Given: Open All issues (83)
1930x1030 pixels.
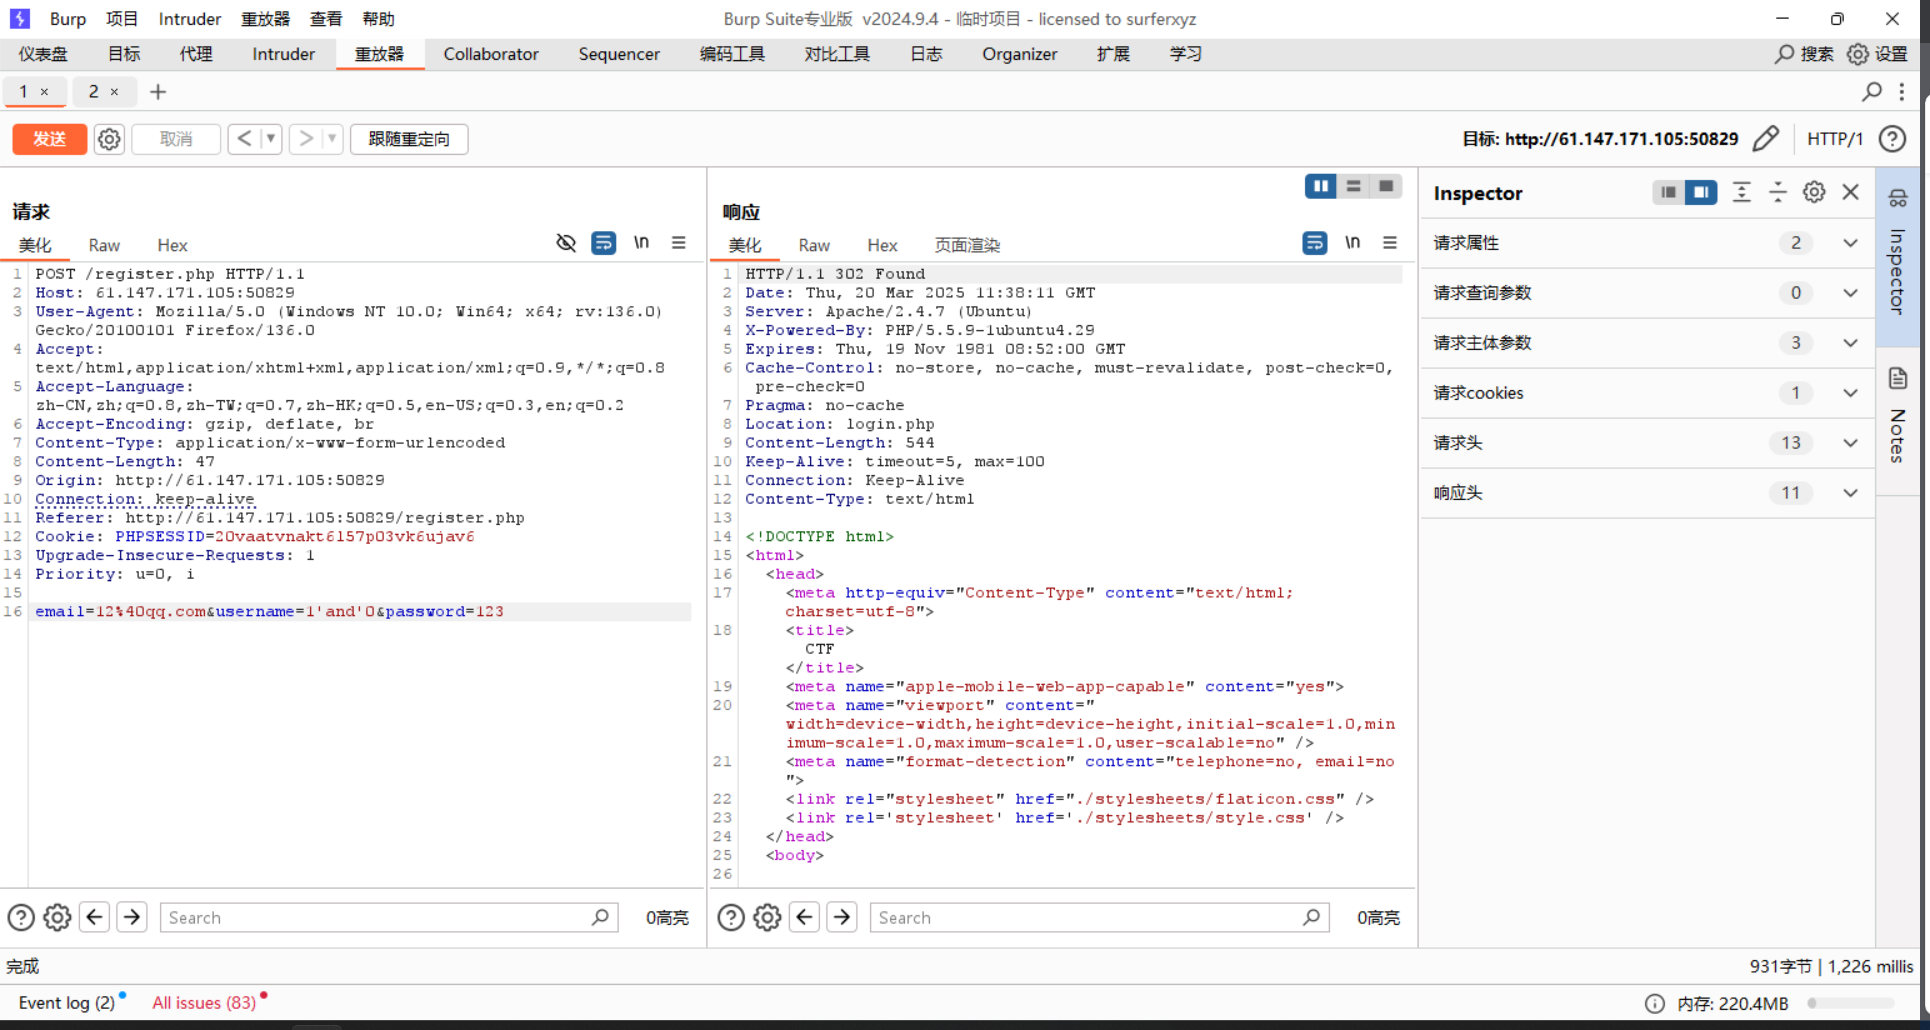Looking at the screenshot, I should (204, 1002).
